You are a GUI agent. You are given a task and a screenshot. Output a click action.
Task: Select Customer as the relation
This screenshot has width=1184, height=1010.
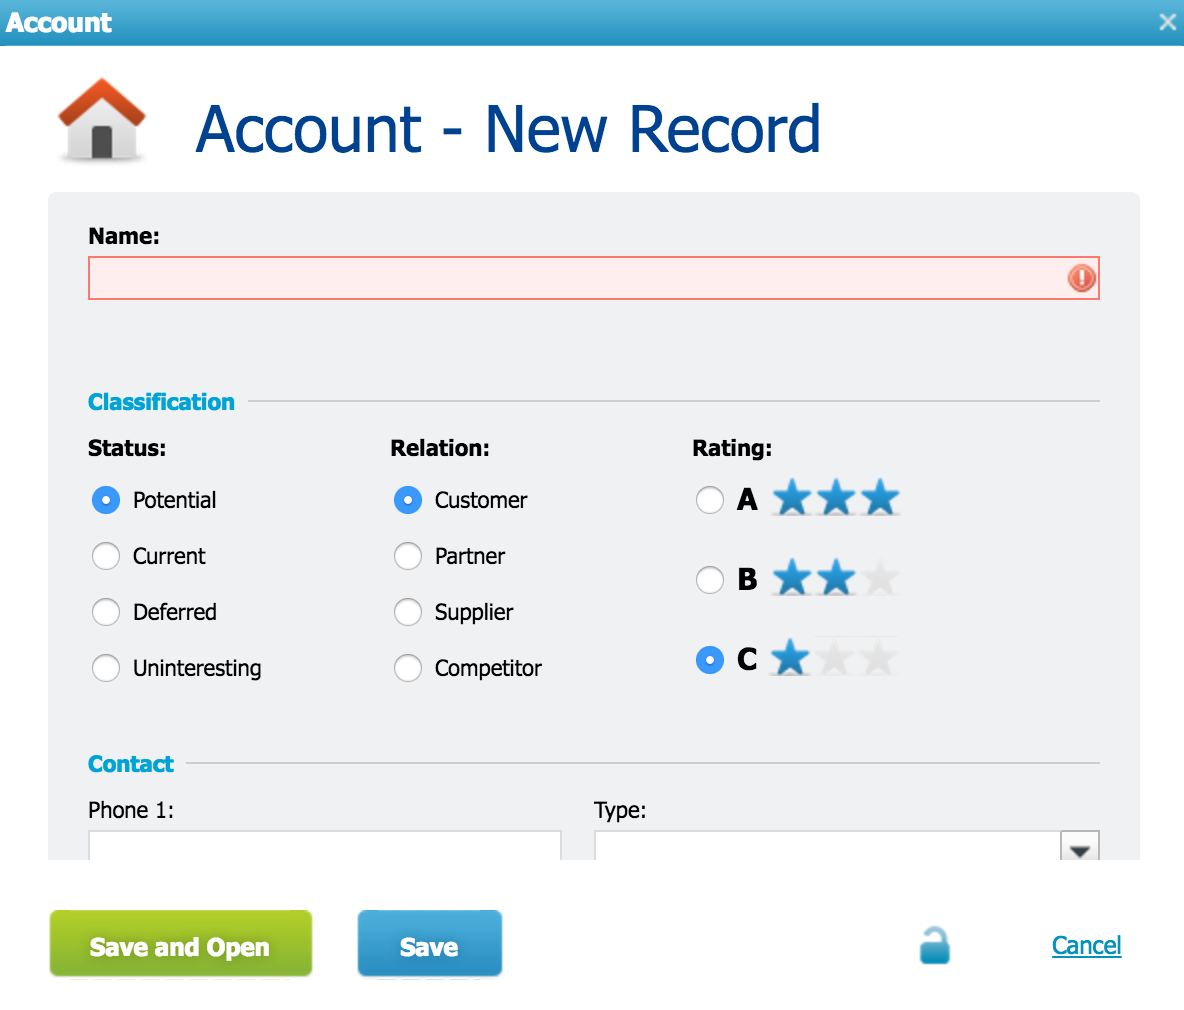408,500
